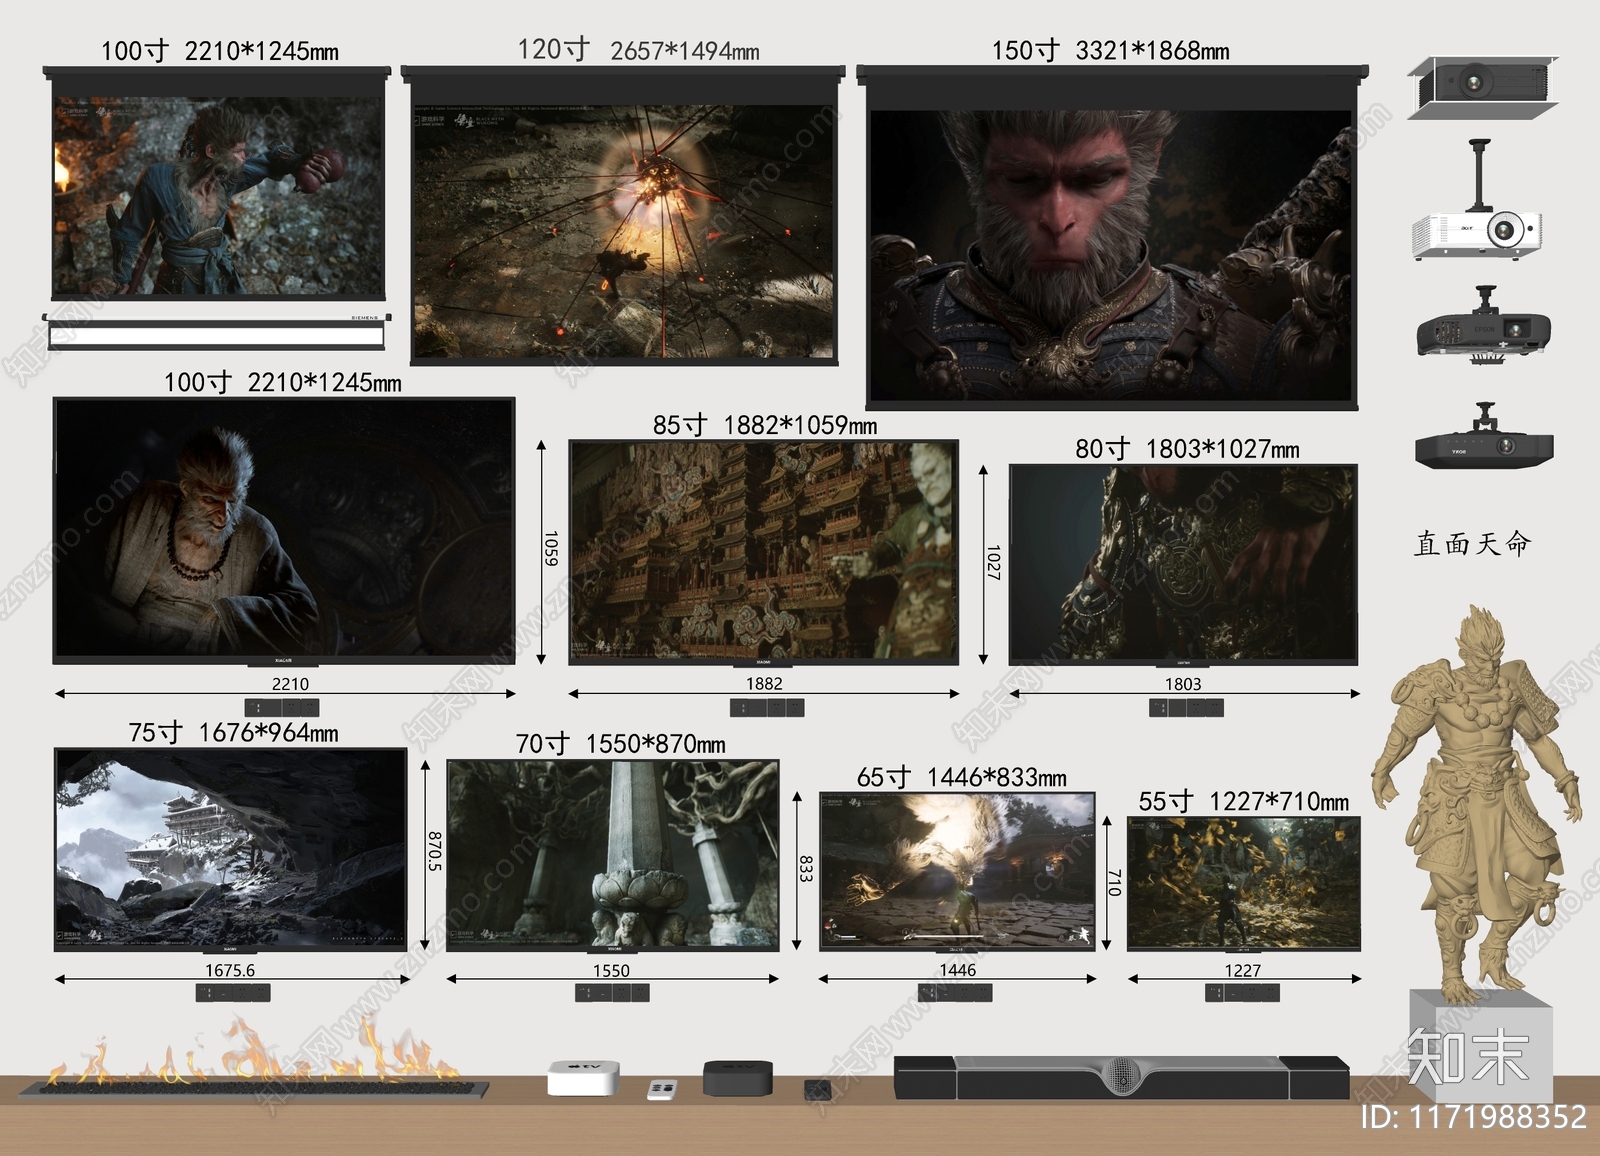Click the height dimension value '710'

1115,882
